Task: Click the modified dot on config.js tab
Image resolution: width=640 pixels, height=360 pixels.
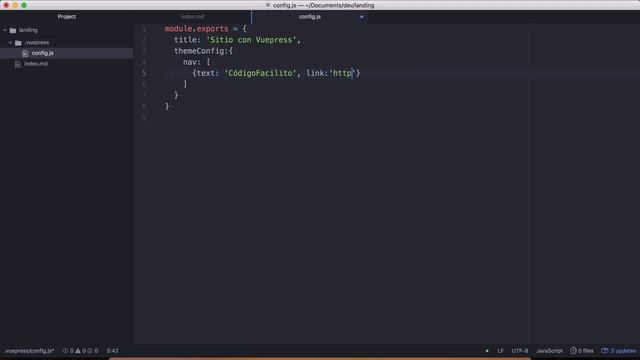Action: tap(362, 17)
